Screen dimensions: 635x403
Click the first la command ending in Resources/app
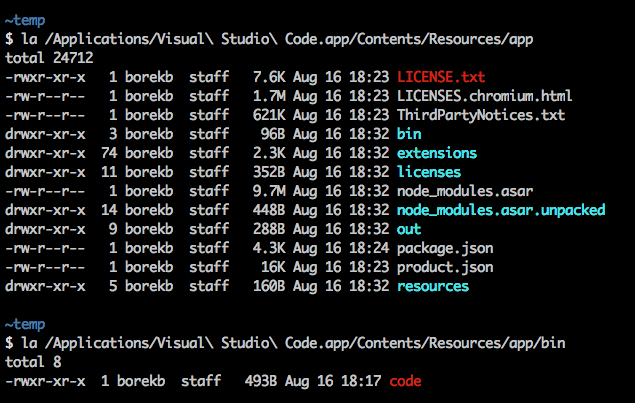(269, 39)
